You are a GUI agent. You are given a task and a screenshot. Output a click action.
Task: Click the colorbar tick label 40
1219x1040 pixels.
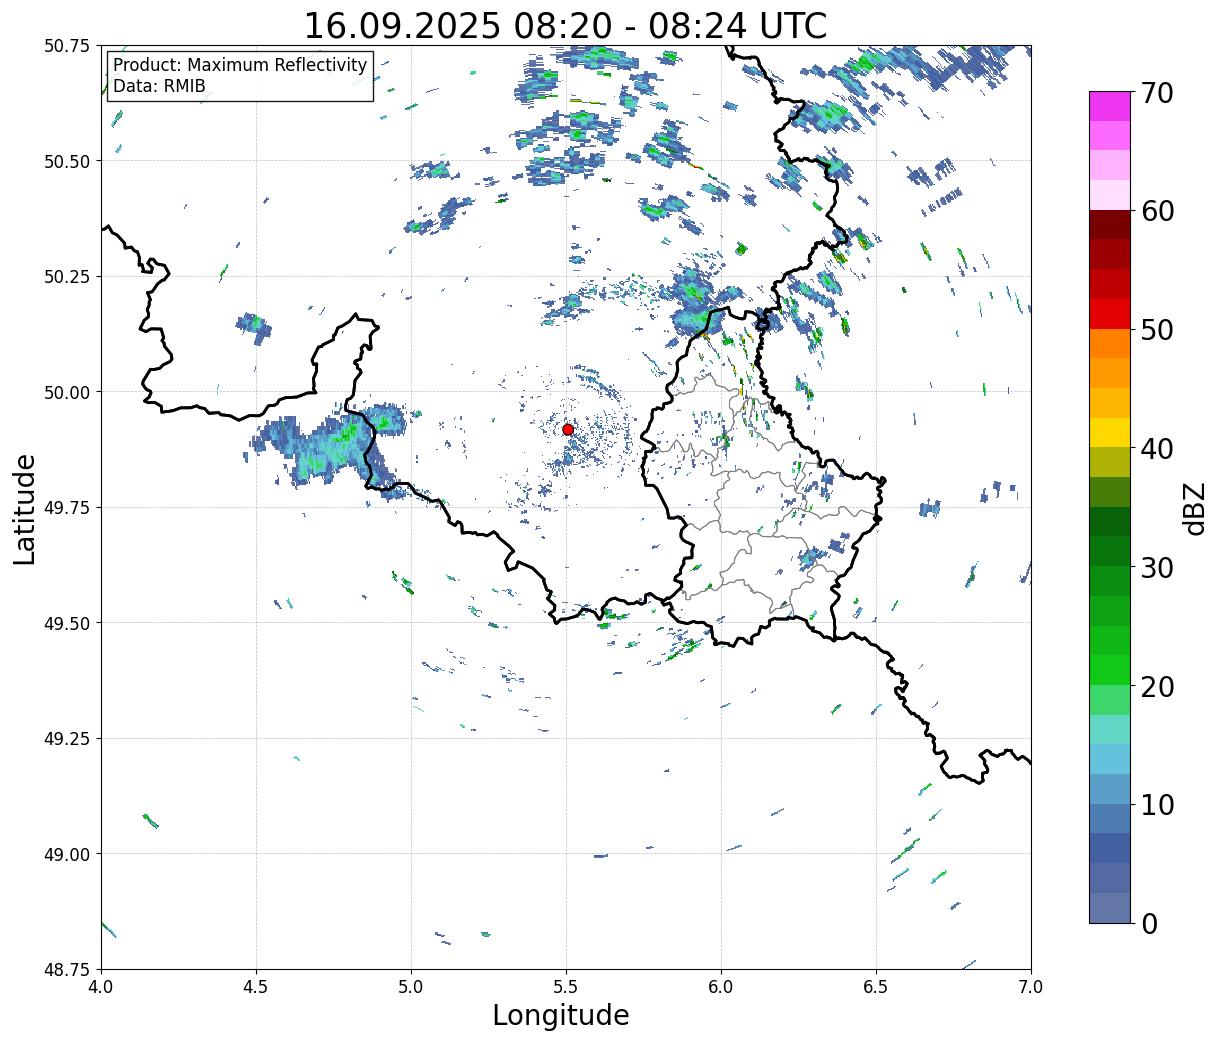pos(1157,448)
